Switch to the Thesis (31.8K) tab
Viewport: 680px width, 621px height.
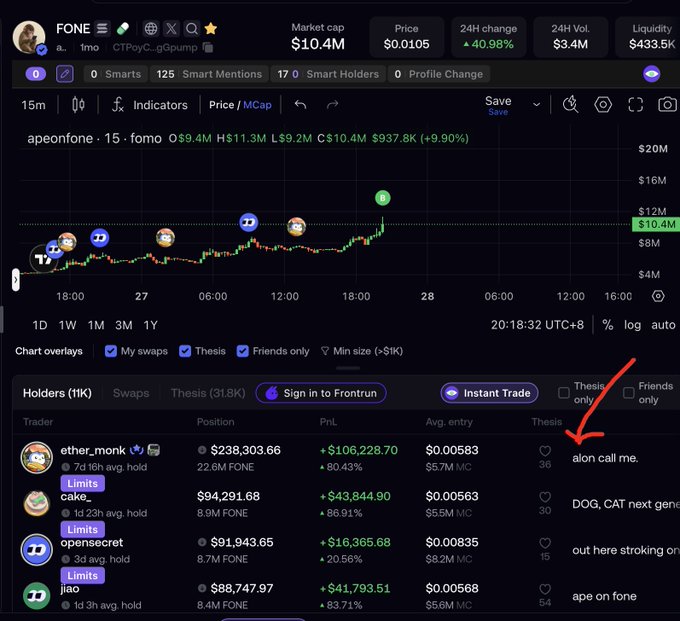tap(208, 393)
